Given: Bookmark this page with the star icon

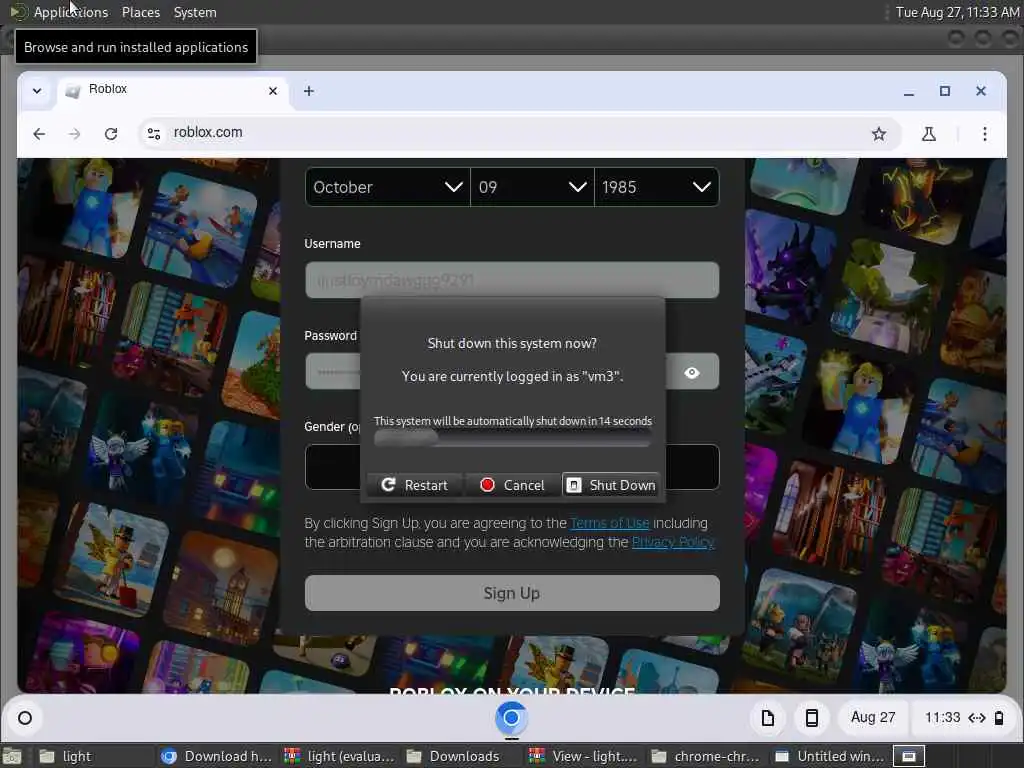Looking at the screenshot, I should pyautogui.click(x=879, y=134).
